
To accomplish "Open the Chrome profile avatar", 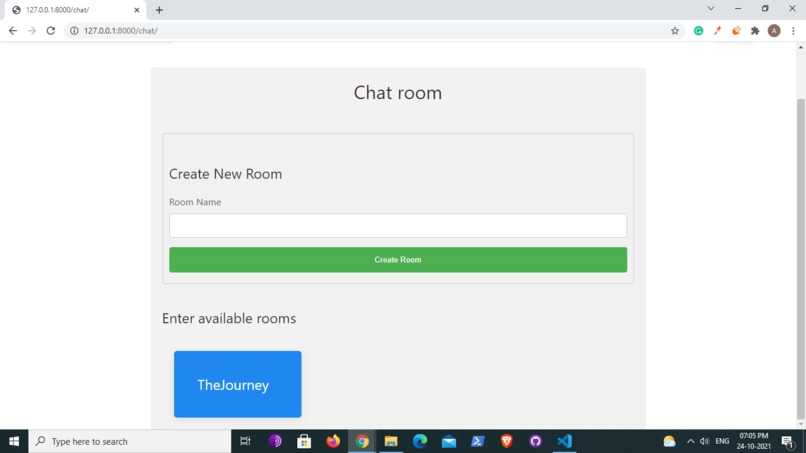I will tap(774, 31).
